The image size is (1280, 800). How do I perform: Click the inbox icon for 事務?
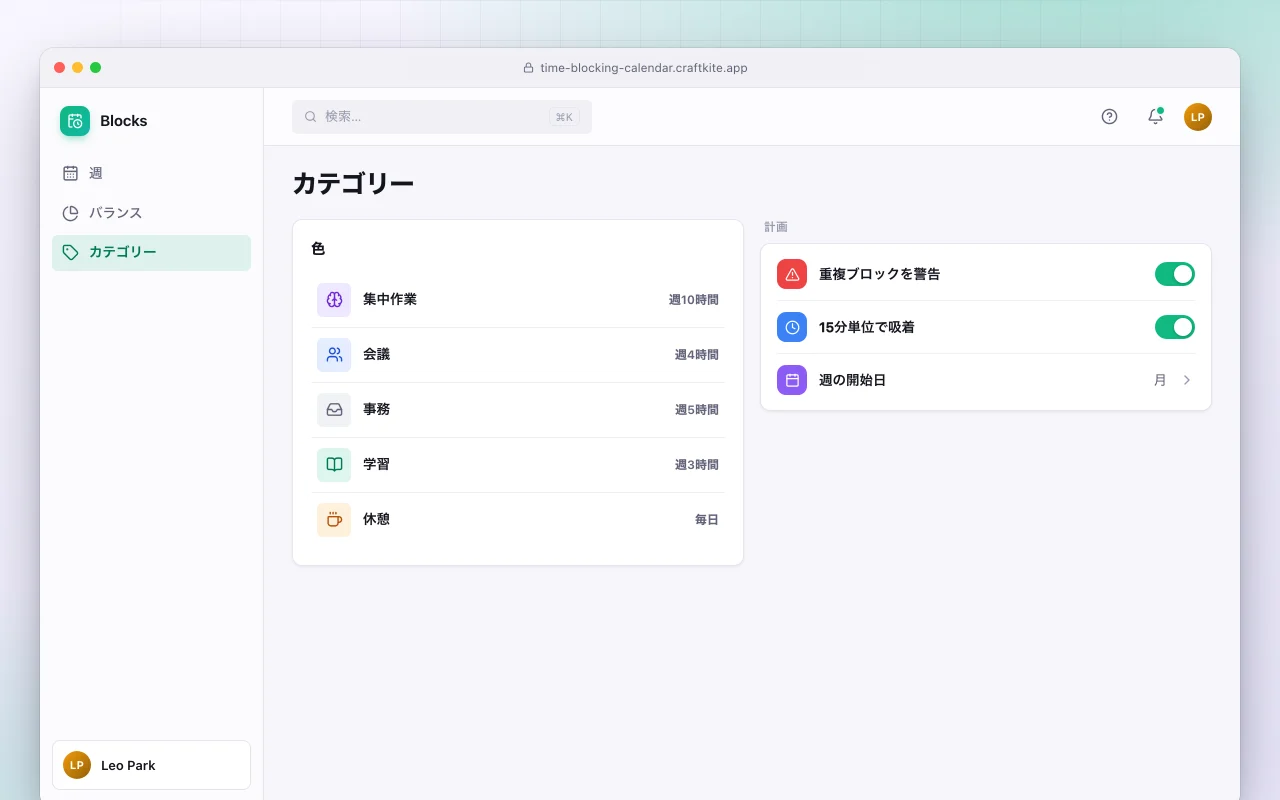coord(334,410)
